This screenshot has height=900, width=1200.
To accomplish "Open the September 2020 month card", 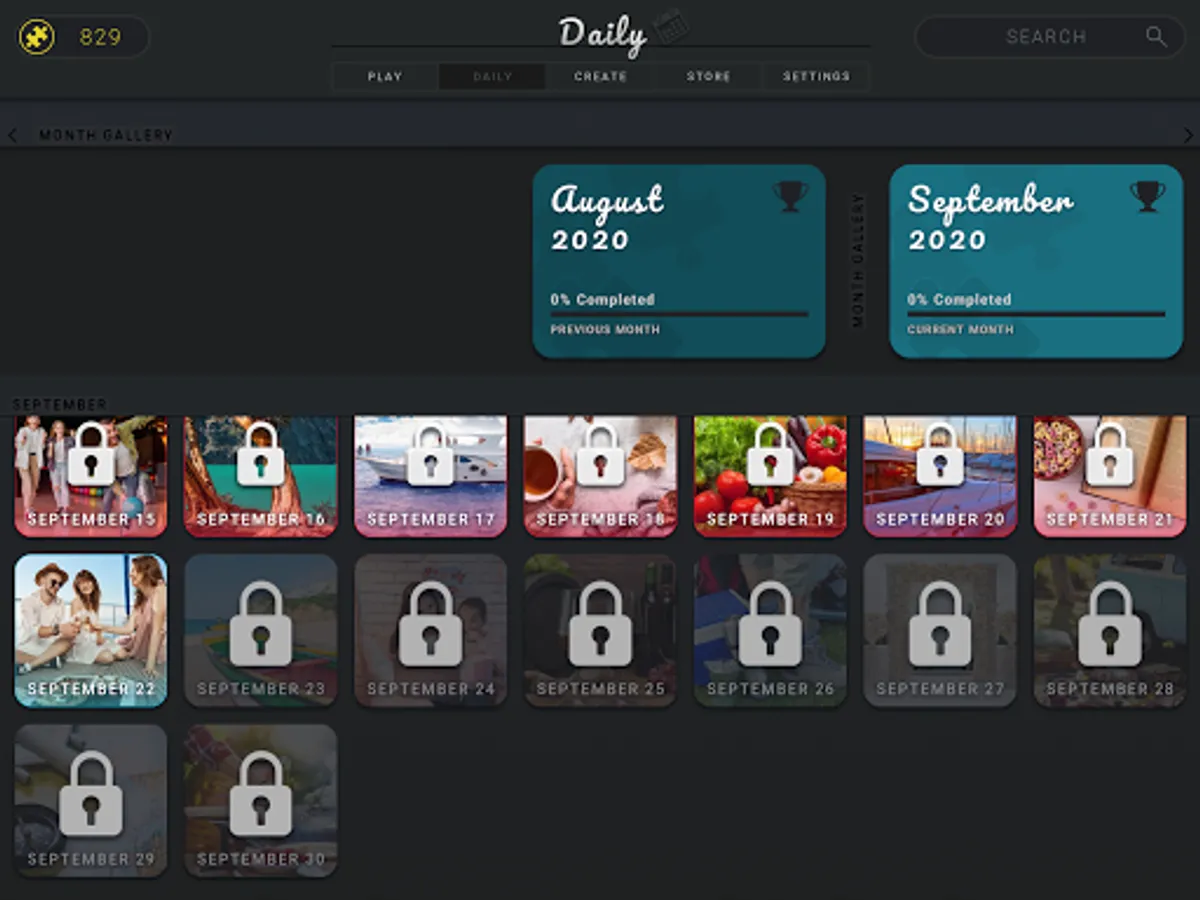I will click(1036, 261).
